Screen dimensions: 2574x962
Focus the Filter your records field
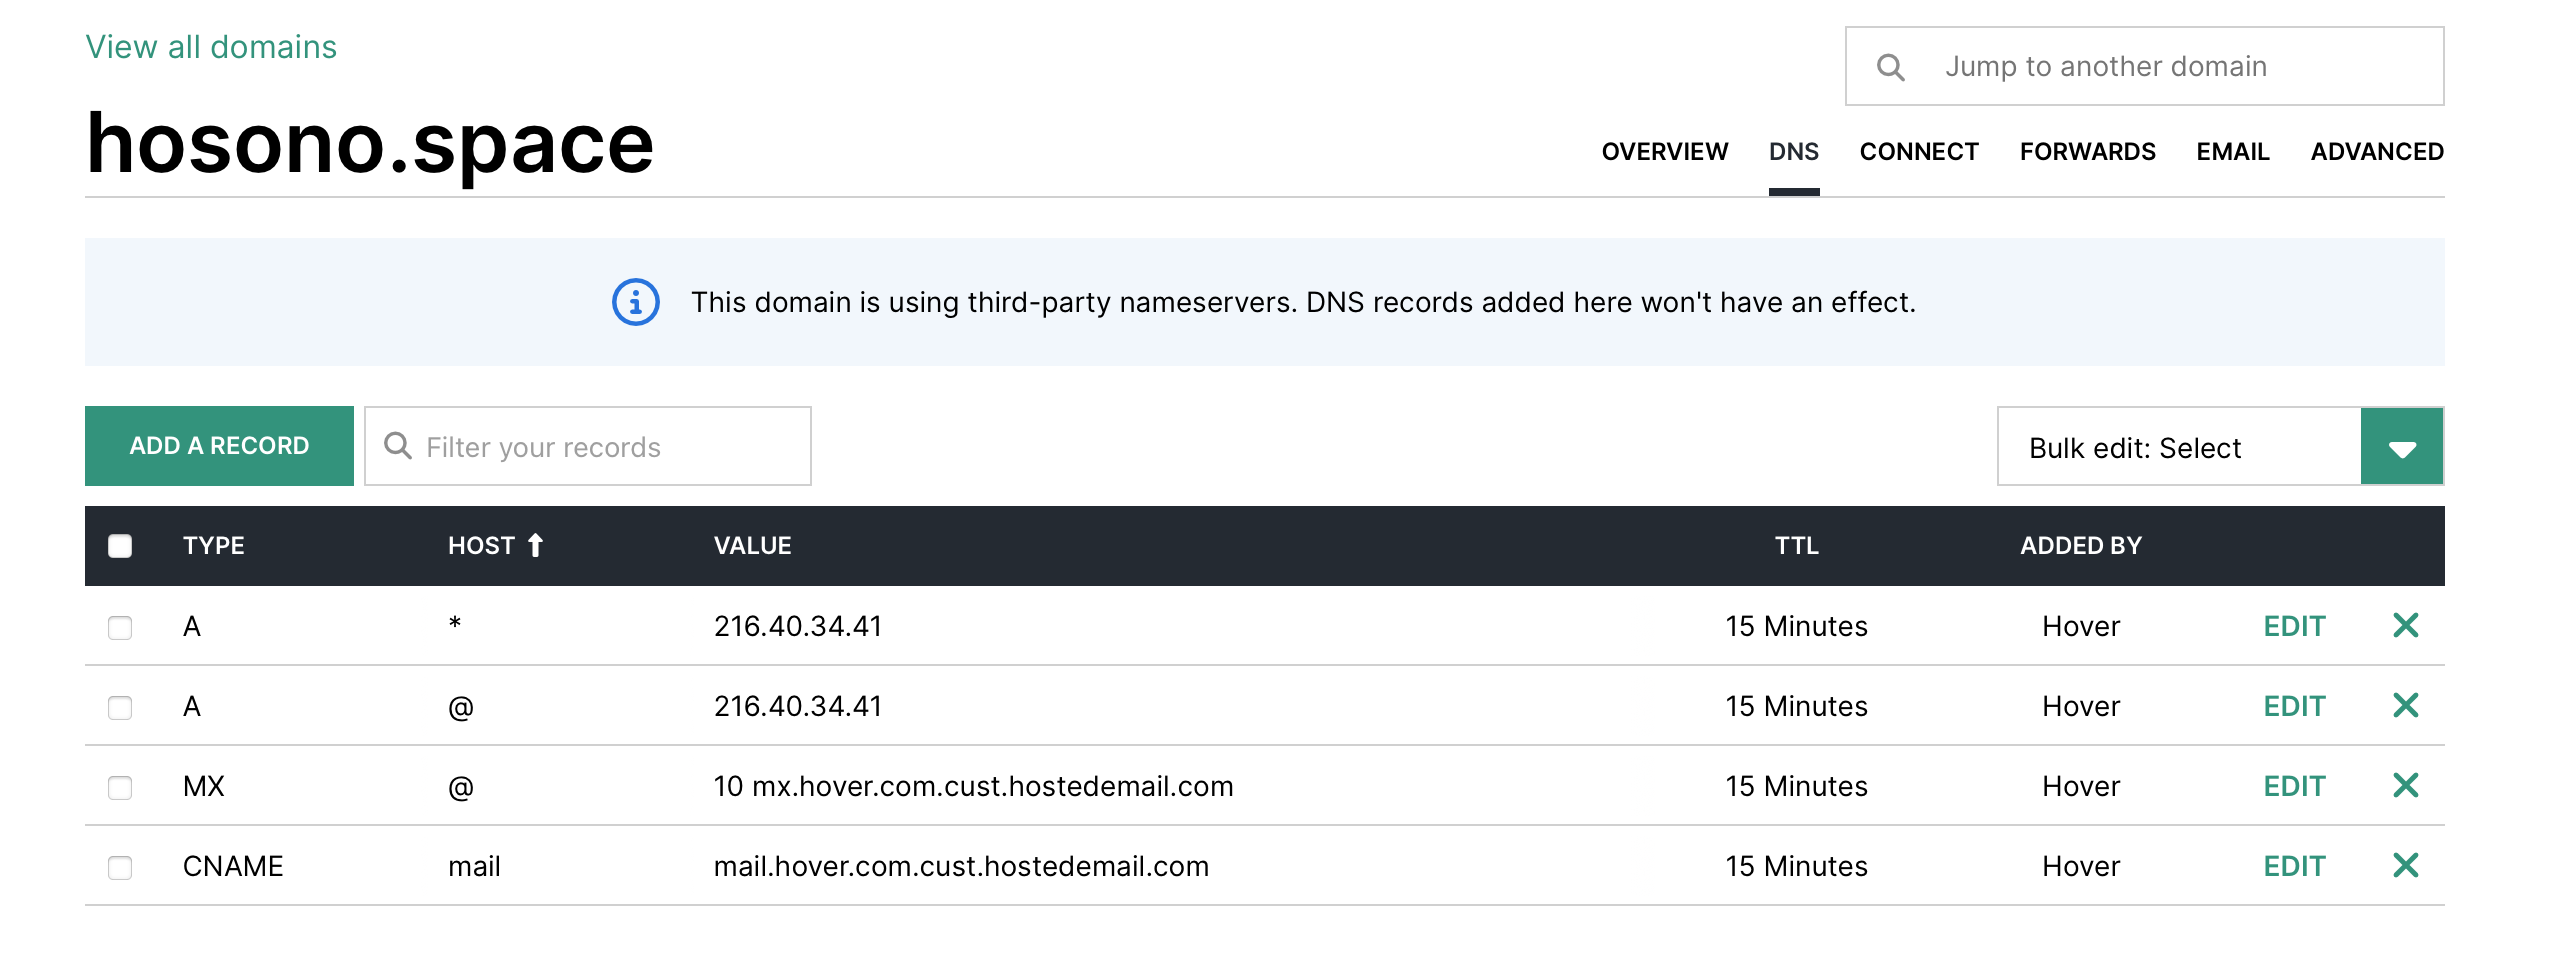pyautogui.click(x=588, y=446)
